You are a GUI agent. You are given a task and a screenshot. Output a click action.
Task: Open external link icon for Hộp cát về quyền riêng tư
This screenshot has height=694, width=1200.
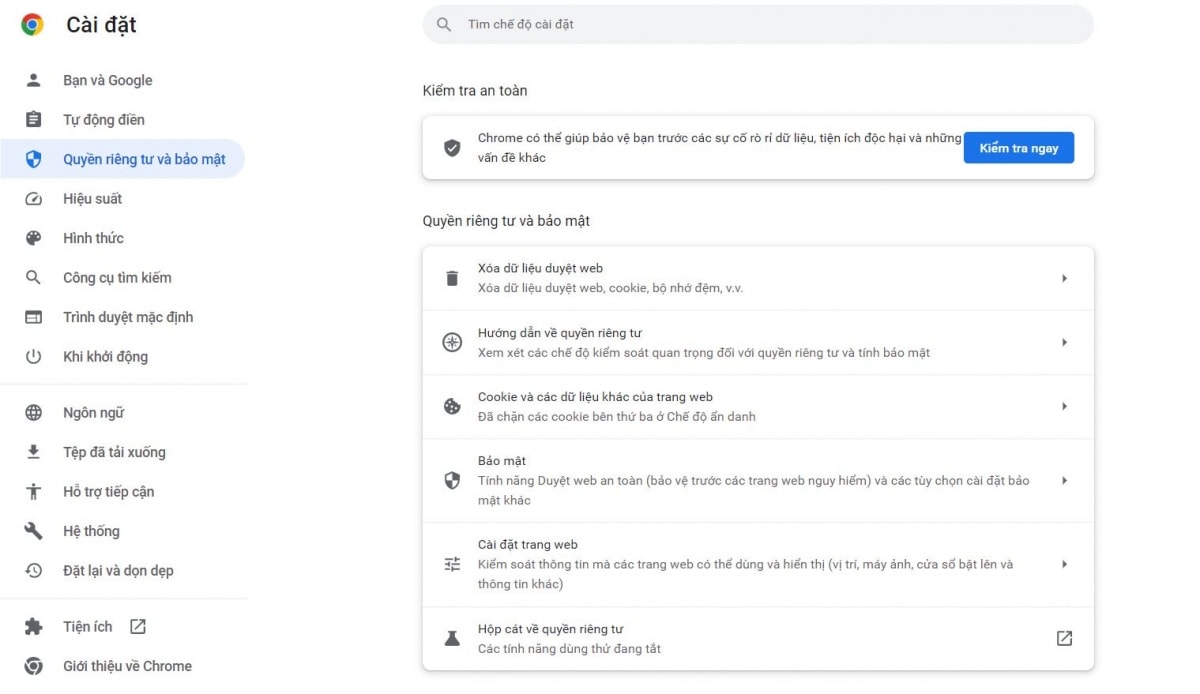(1064, 638)
